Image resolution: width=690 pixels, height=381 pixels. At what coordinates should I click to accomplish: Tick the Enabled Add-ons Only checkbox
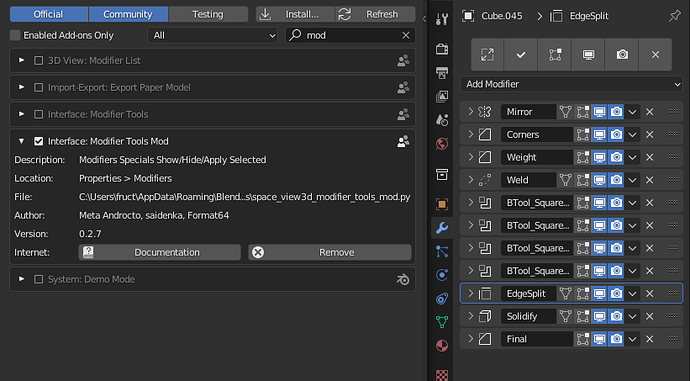click(15, 35)
